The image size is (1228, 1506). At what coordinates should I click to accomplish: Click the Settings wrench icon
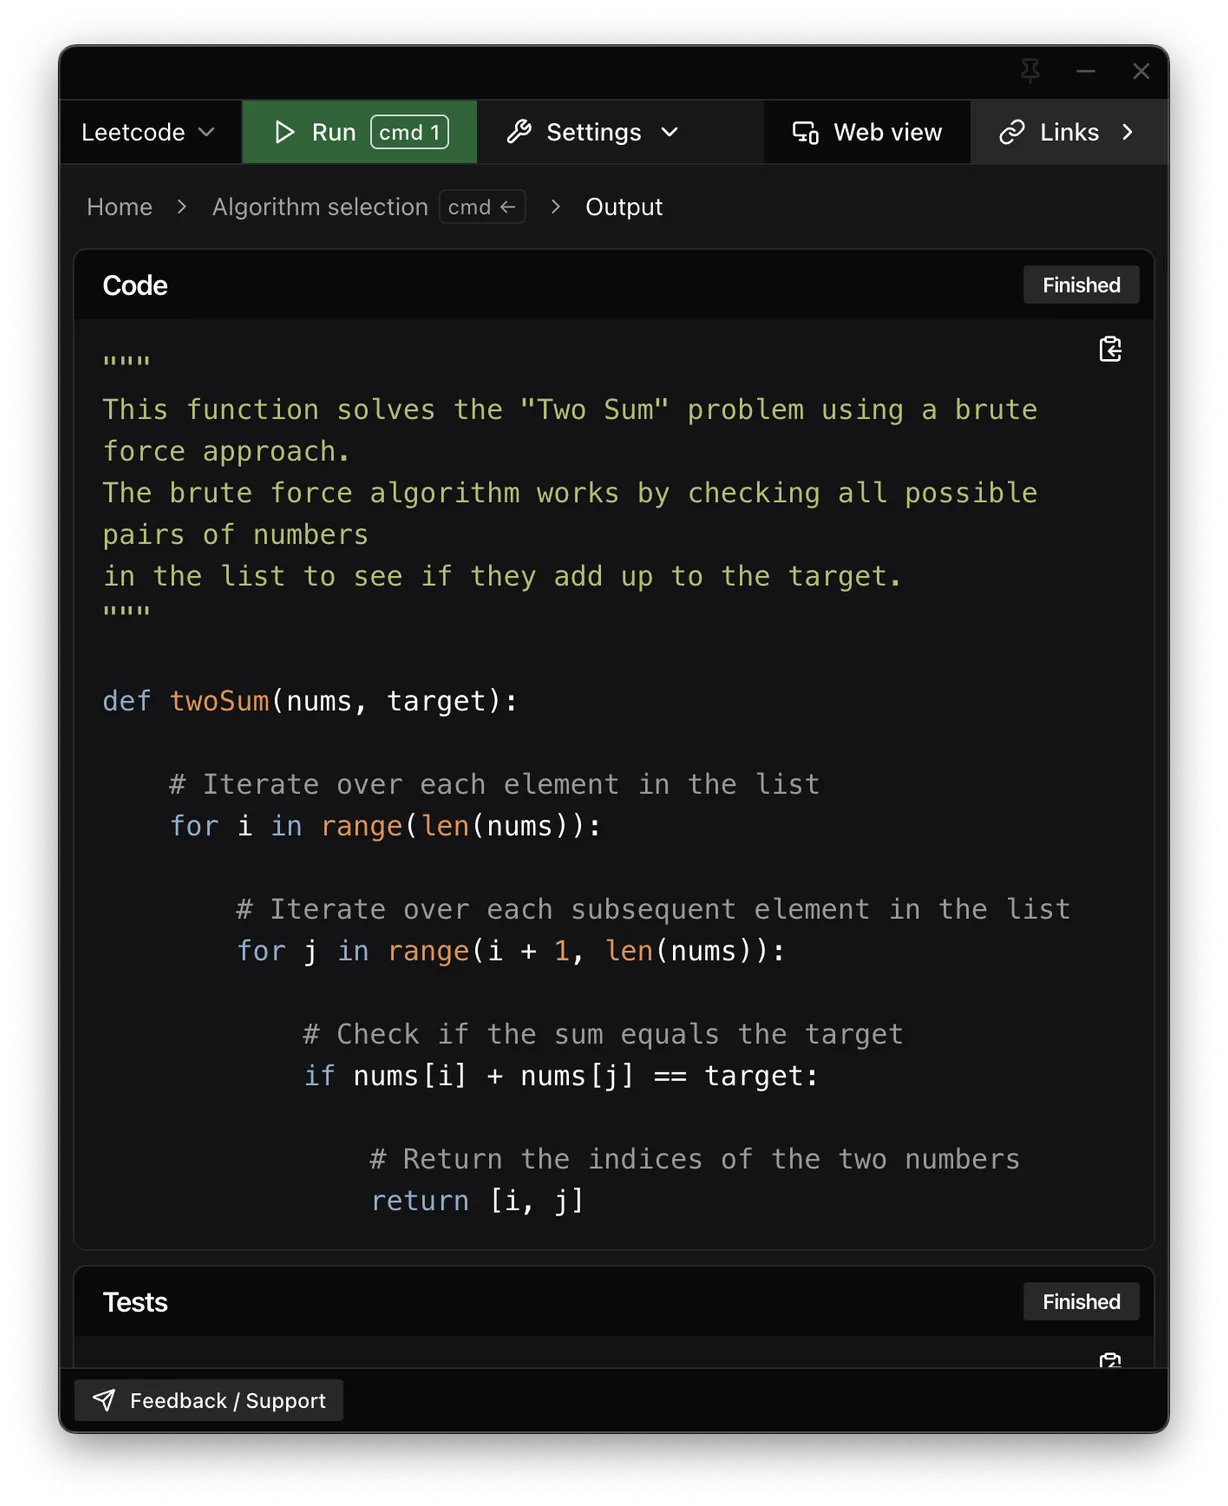(519, 131)
